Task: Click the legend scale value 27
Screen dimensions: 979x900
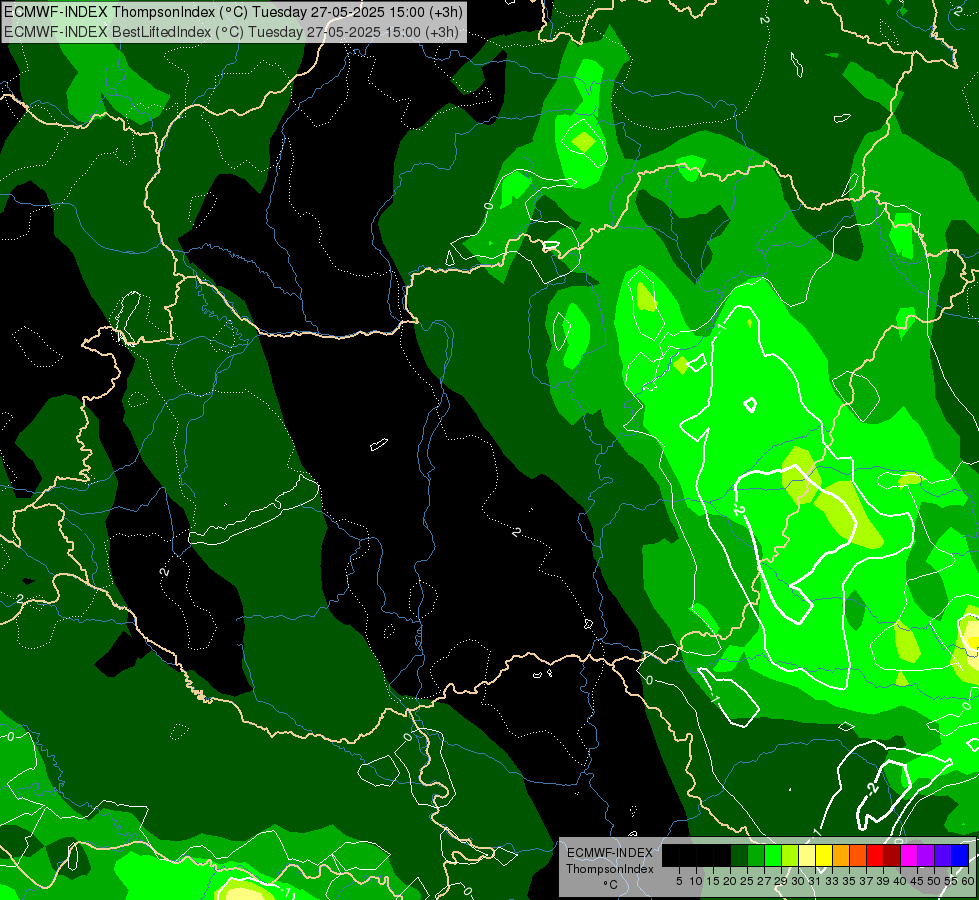Action: pyautogui.click(x=764, y=881)
